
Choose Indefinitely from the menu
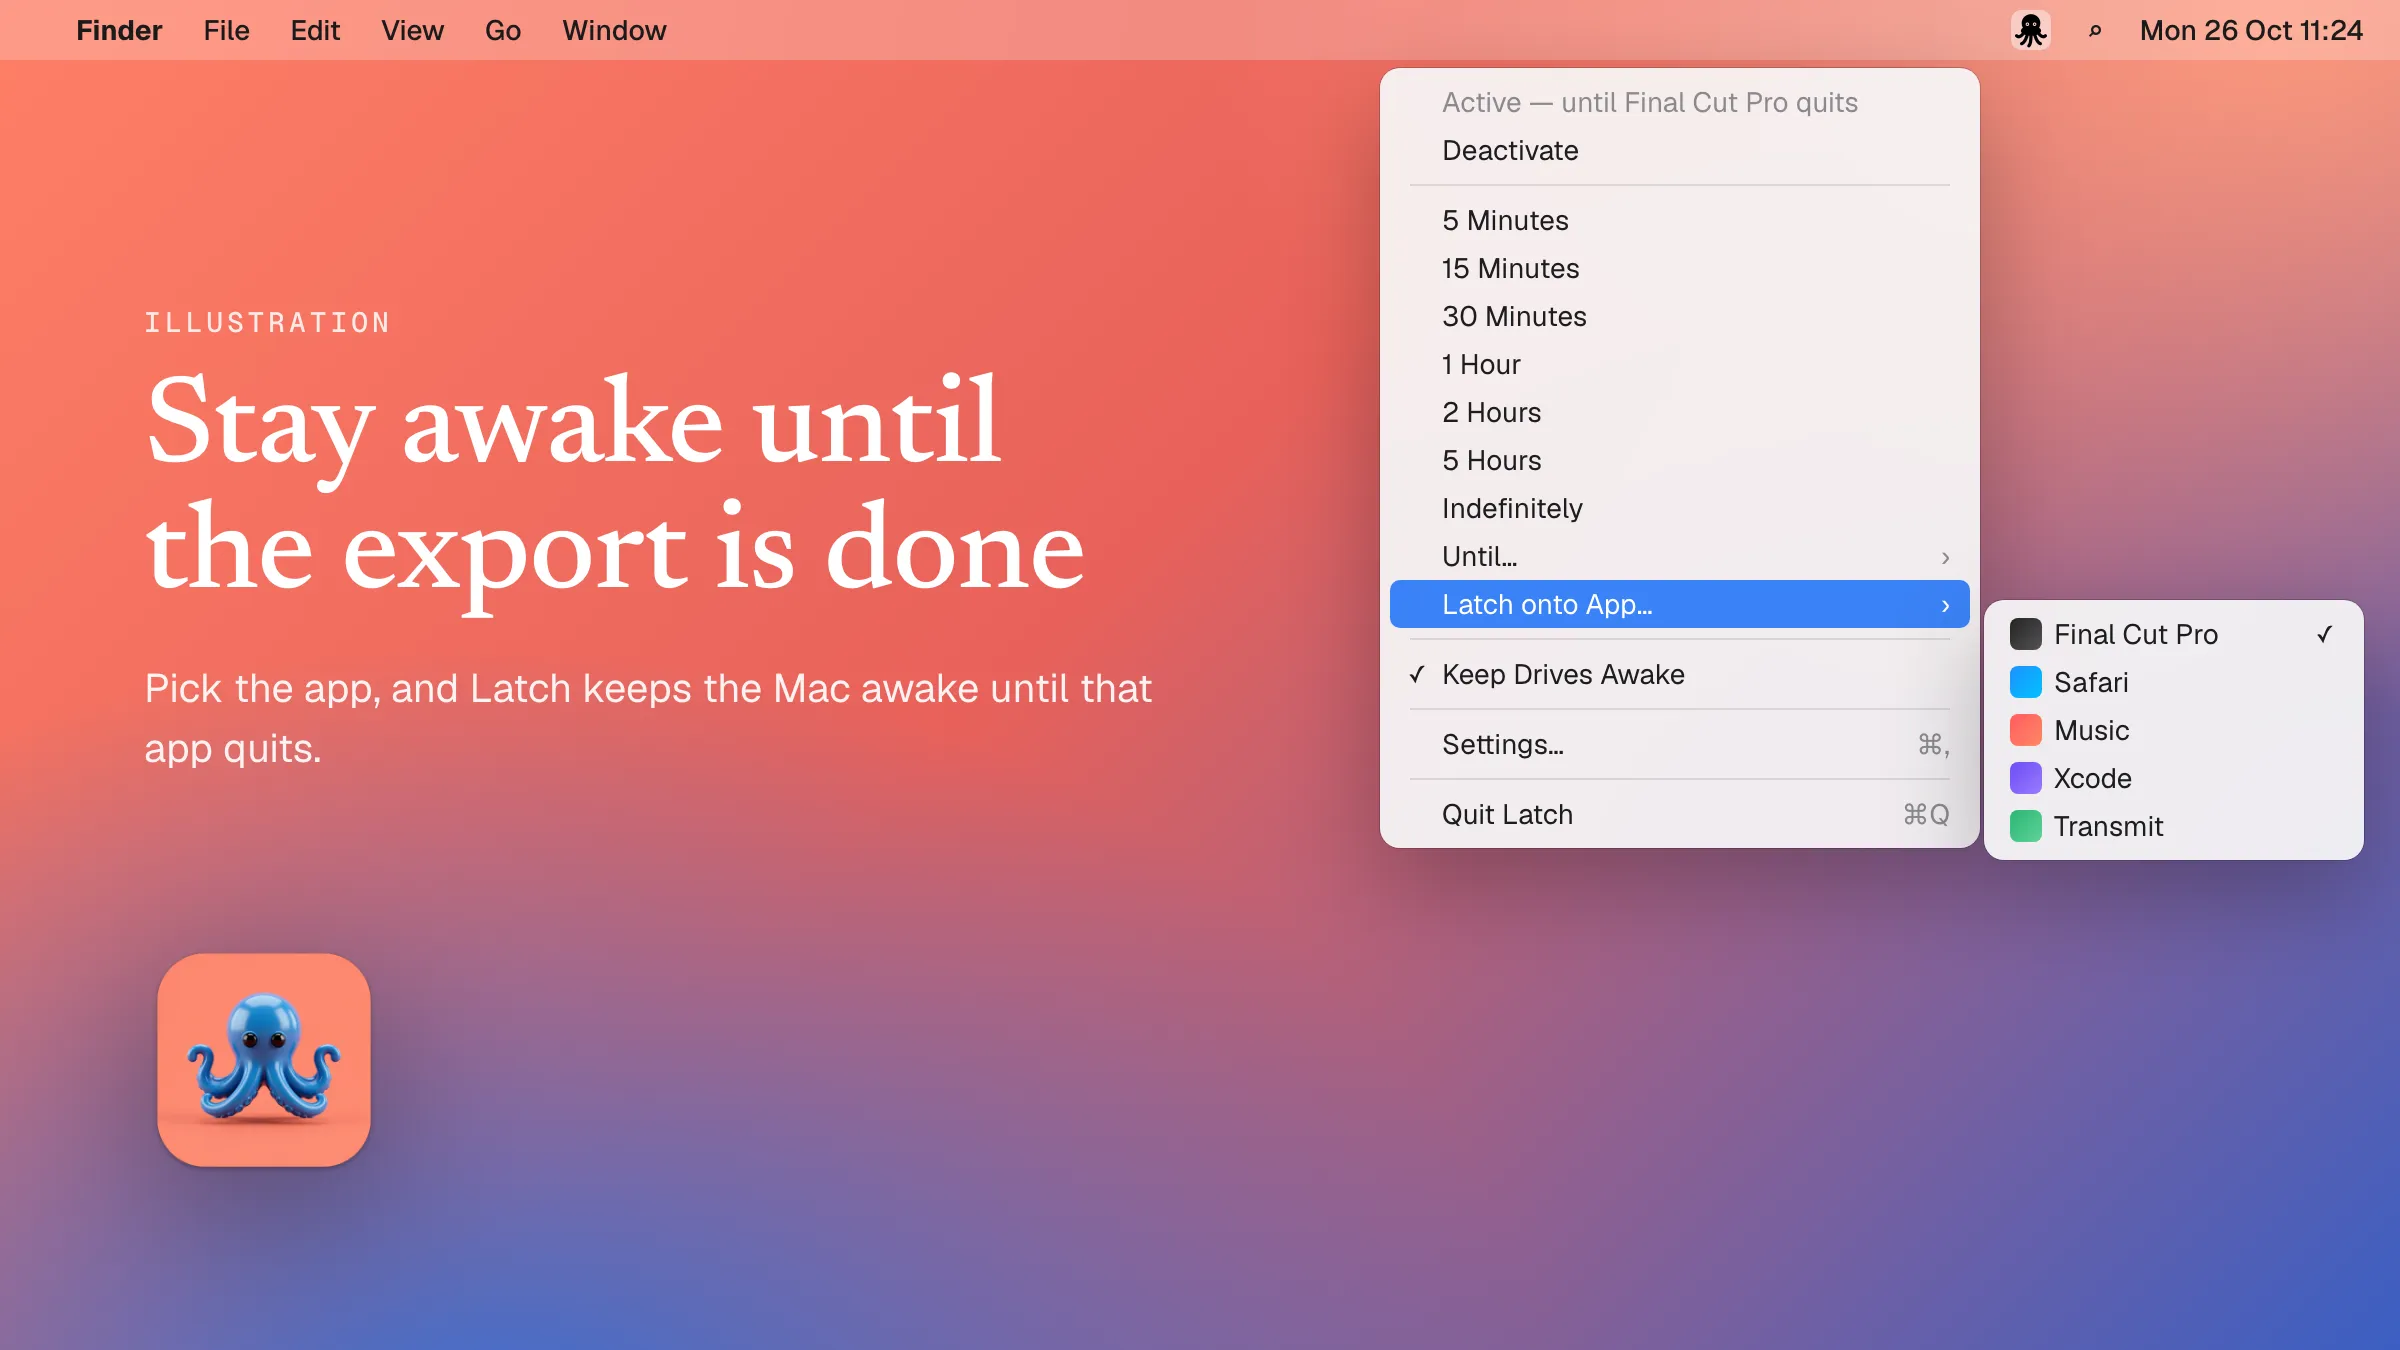tap(1680, 508)
